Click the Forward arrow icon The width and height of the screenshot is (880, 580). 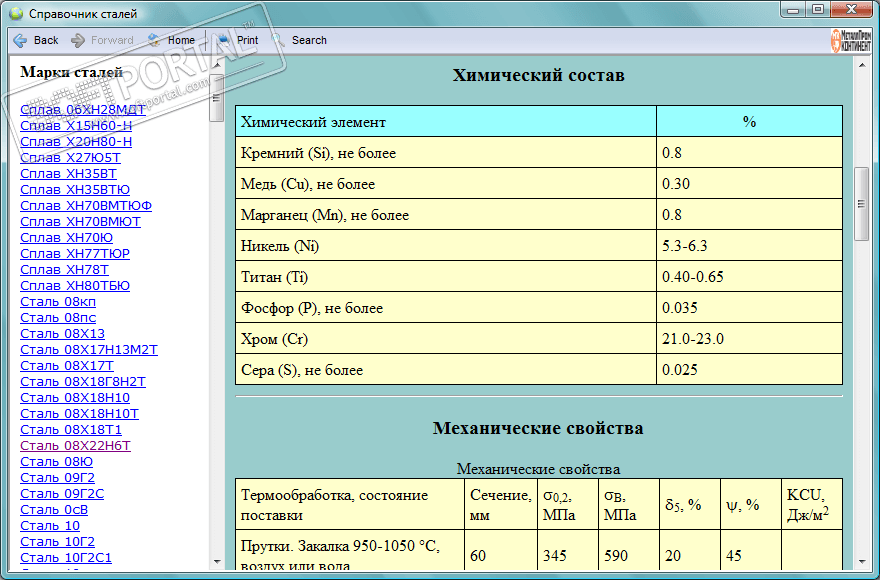pyautogui.click(x=77, y=40)
